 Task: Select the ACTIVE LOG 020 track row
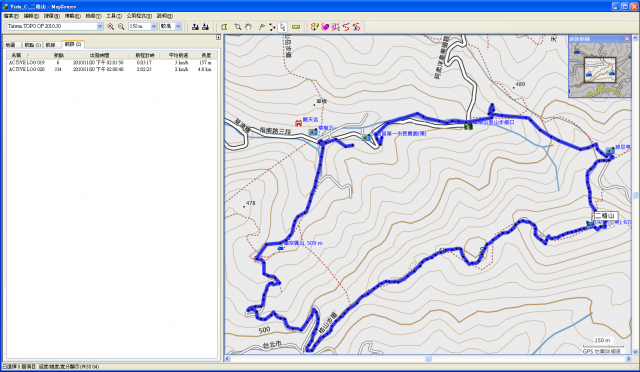[x=110, y=69]
